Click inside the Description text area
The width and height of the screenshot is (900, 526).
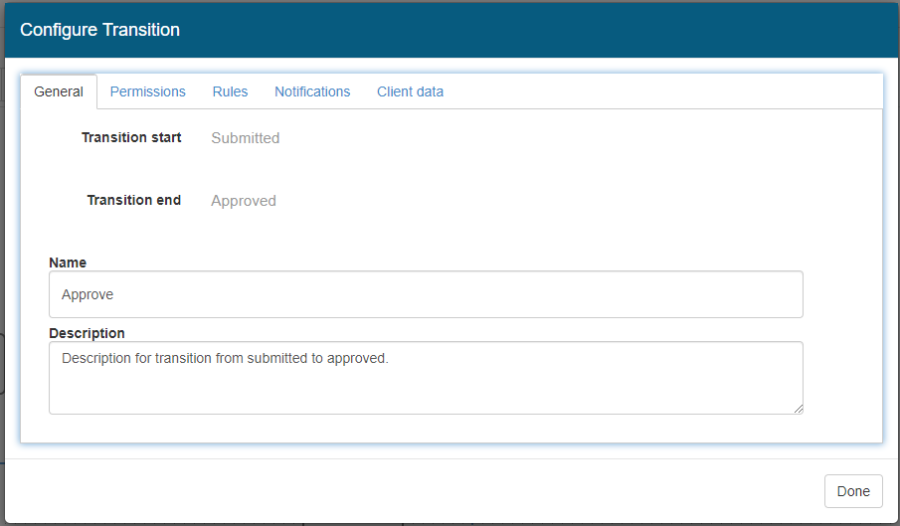pyautogui.click(x=425, y=378)
